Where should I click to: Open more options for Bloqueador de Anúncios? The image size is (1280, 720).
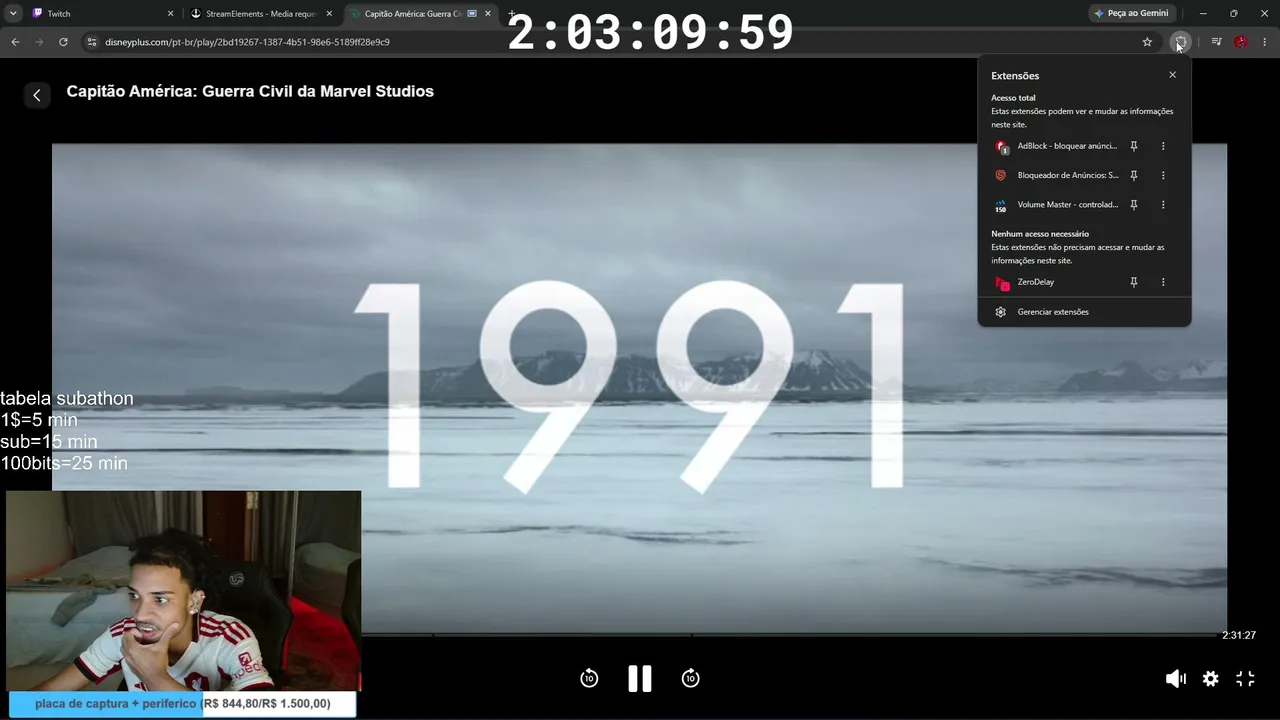(x=1162, y=175)
